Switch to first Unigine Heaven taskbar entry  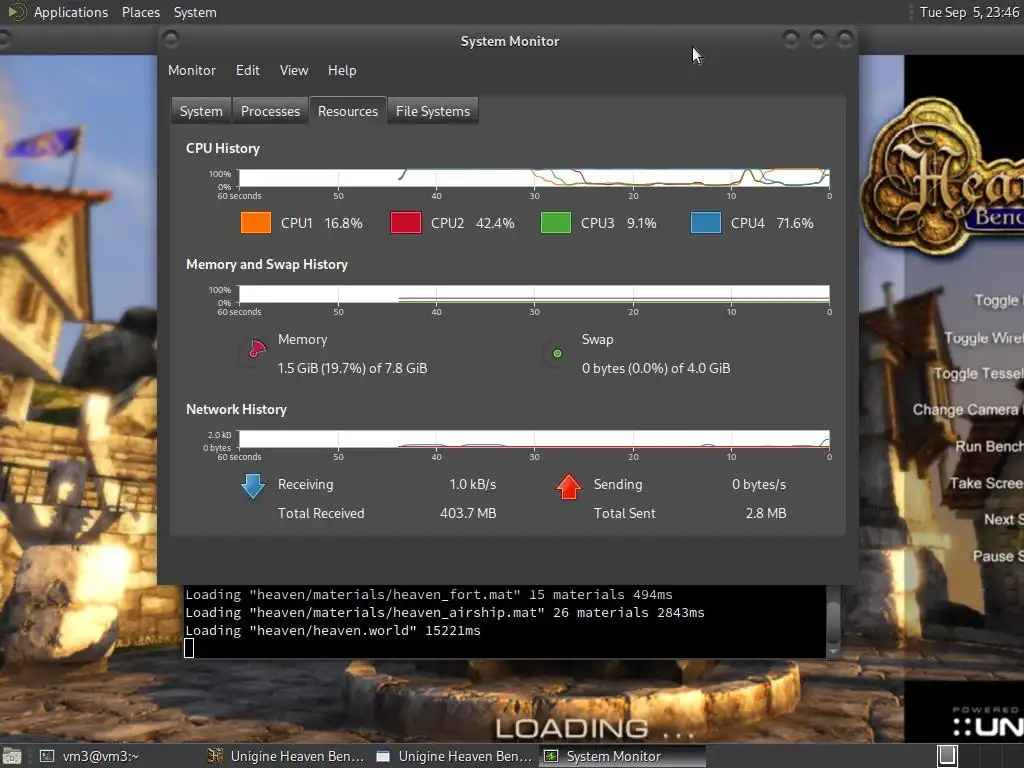coord(286,756)
